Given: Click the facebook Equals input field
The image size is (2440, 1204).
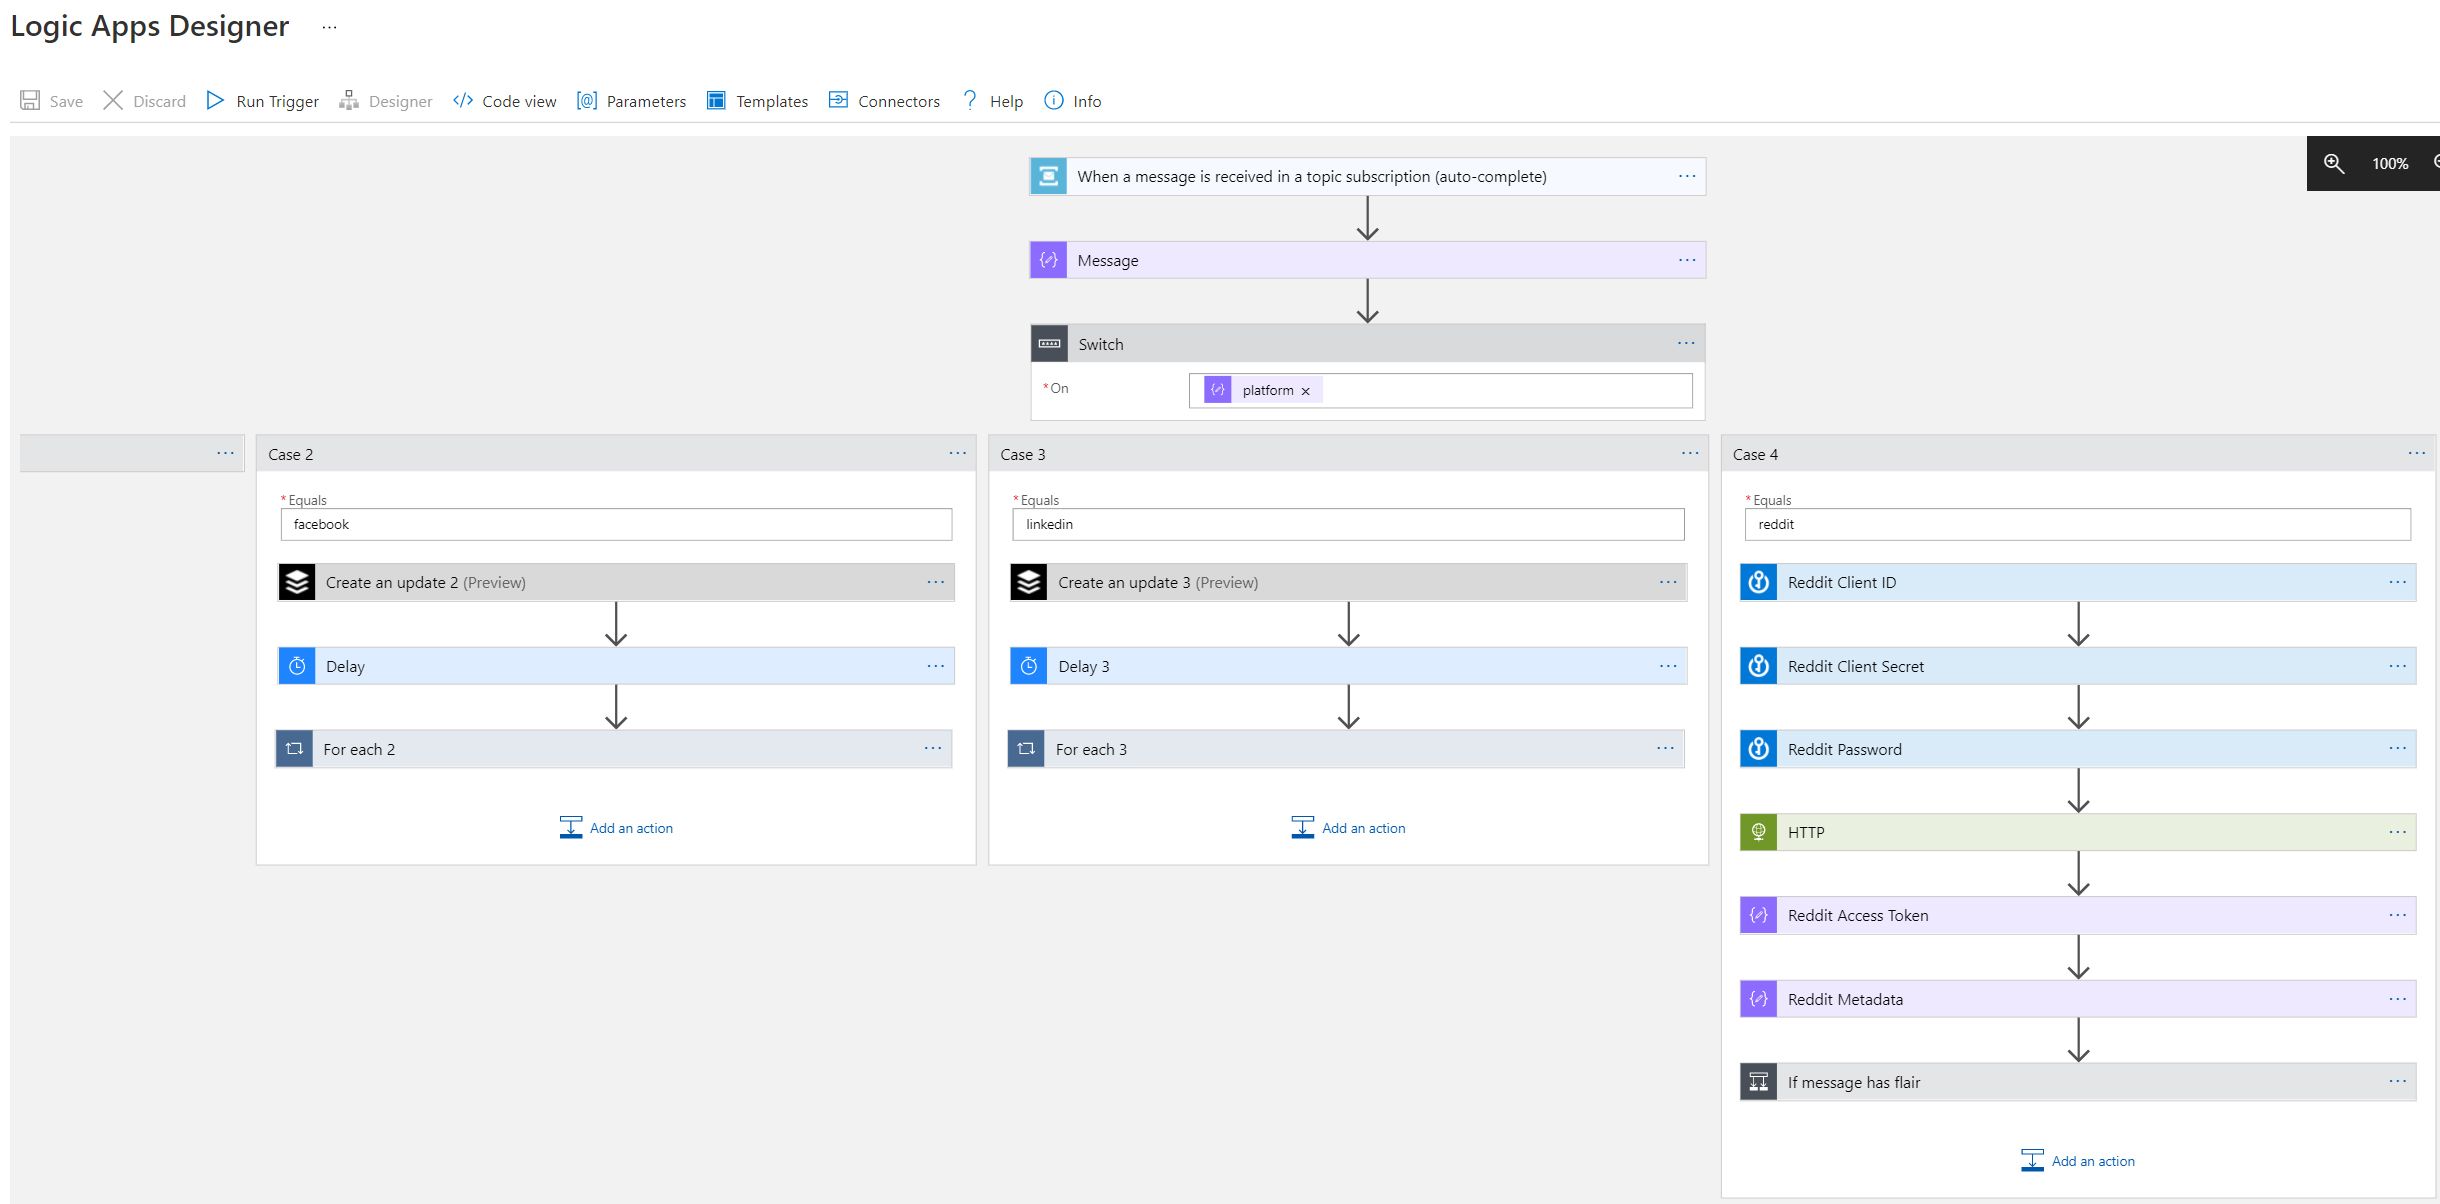Looking at the screenshot, I should coord(616,524).
